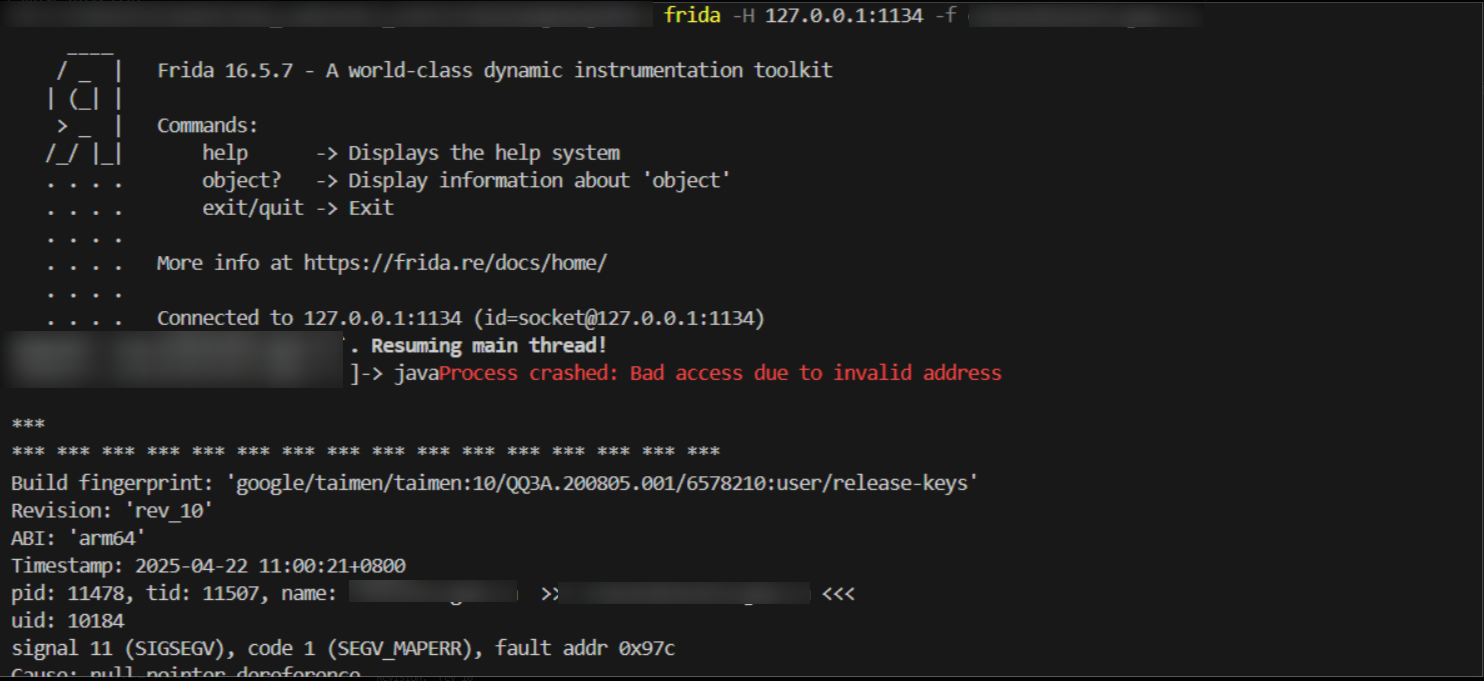Select the 127.0.0.1:1134 host argument

click(x=843, y=17)
